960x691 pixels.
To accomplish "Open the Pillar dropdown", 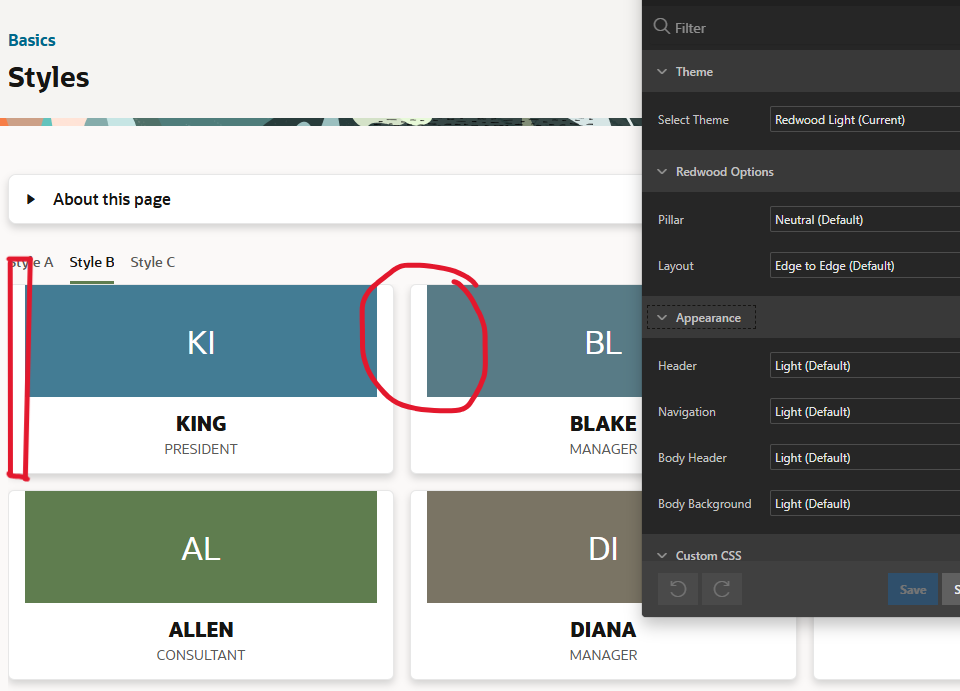I will 865,220.
